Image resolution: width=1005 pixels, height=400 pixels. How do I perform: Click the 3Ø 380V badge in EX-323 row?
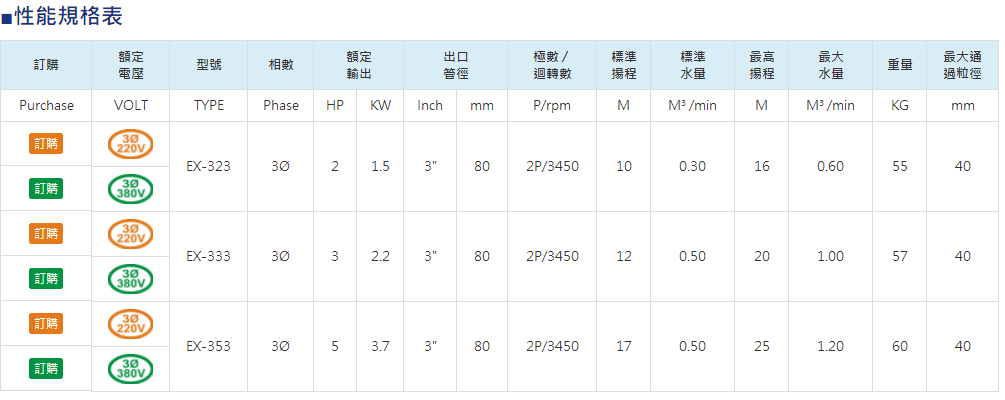pyautogui.click(x=131, y=188)
